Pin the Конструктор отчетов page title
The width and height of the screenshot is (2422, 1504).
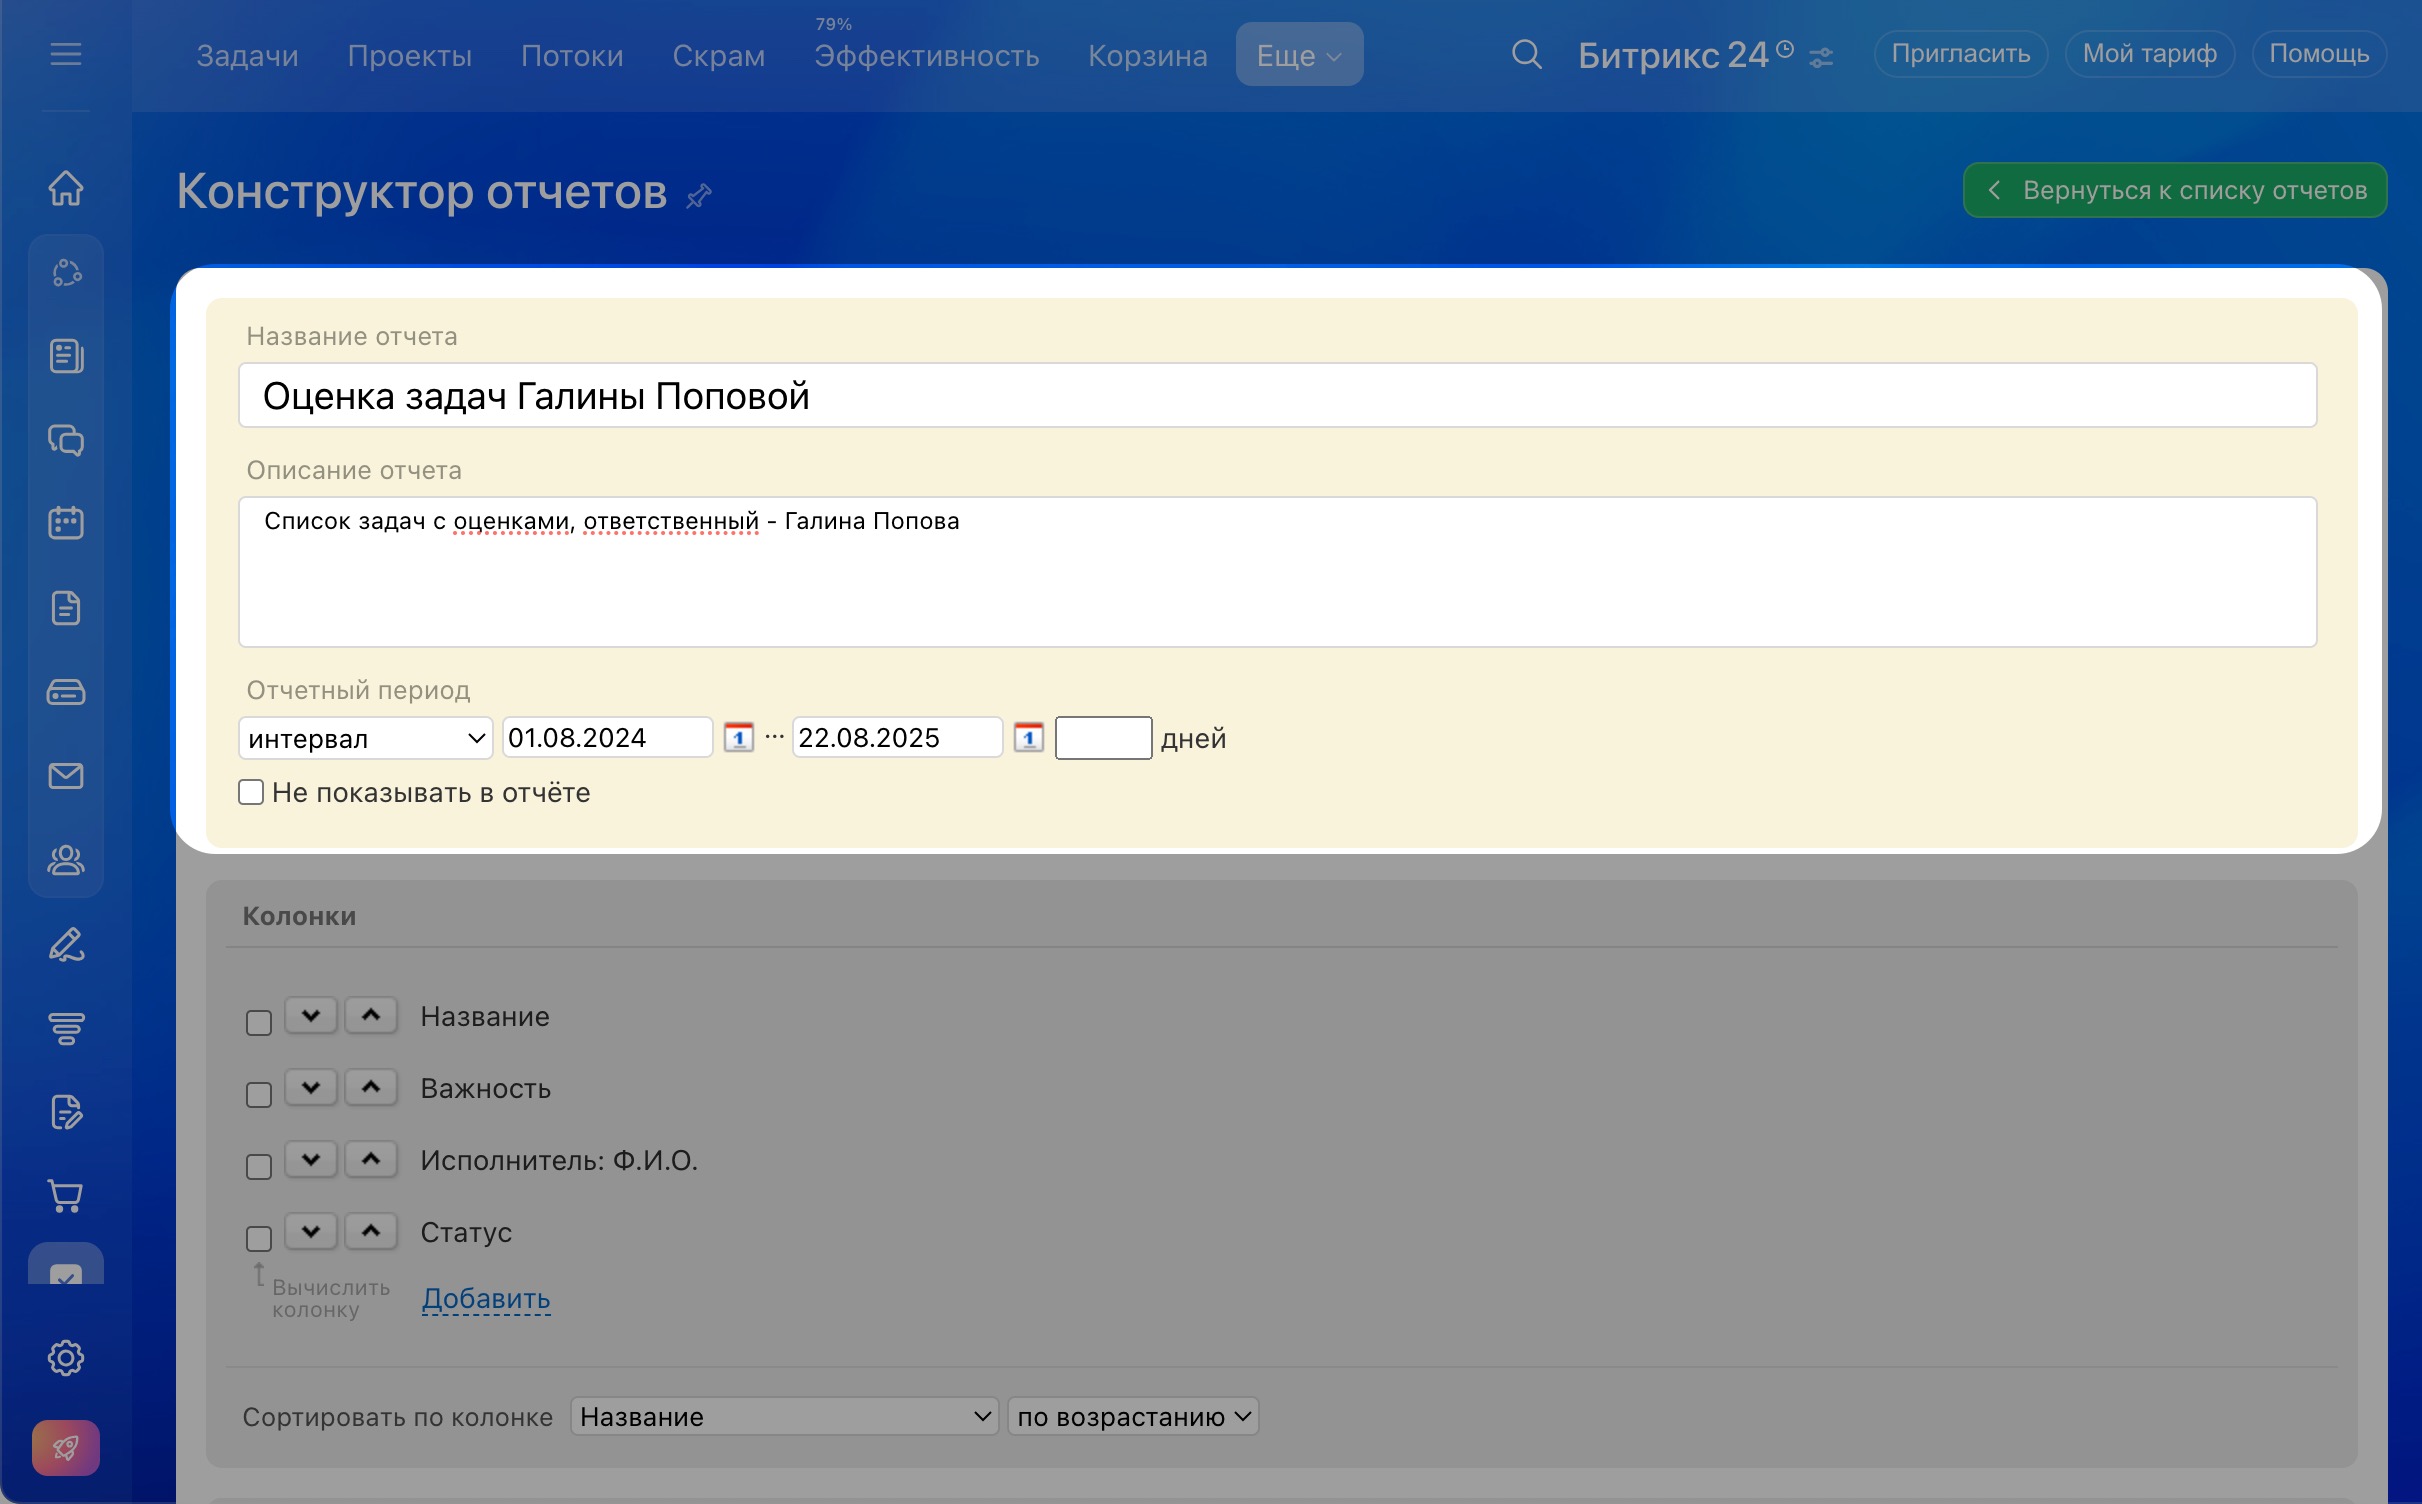pos(699,195)
